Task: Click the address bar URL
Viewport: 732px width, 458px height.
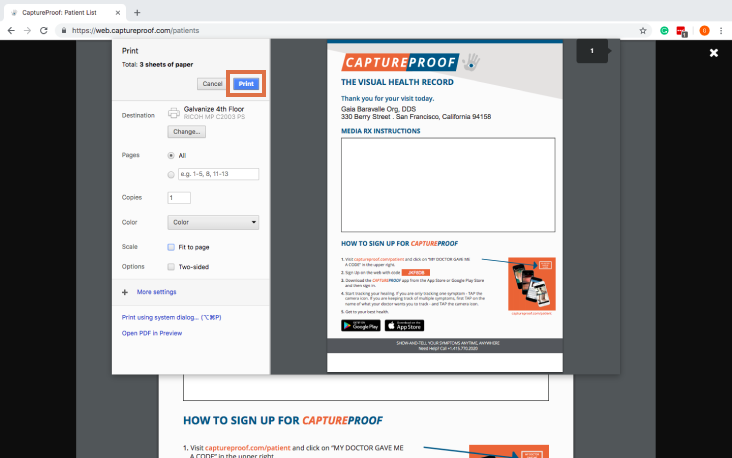Action: [x=135, y=30]
